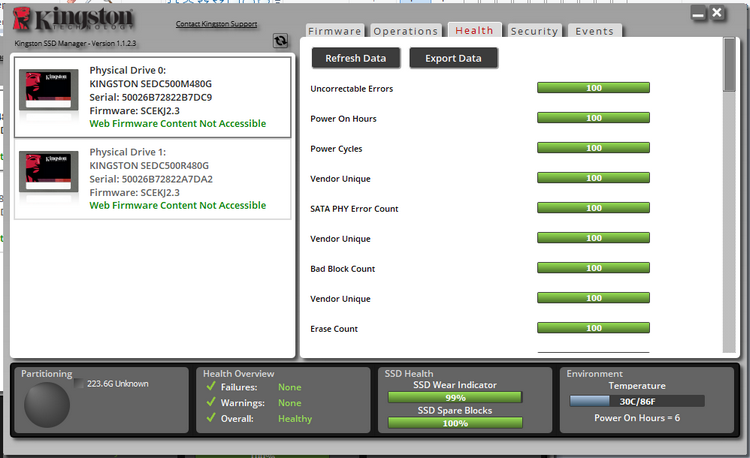Click the partitioning disk pie chart
This screenshot has width=750, height=458.
point(47,404)
